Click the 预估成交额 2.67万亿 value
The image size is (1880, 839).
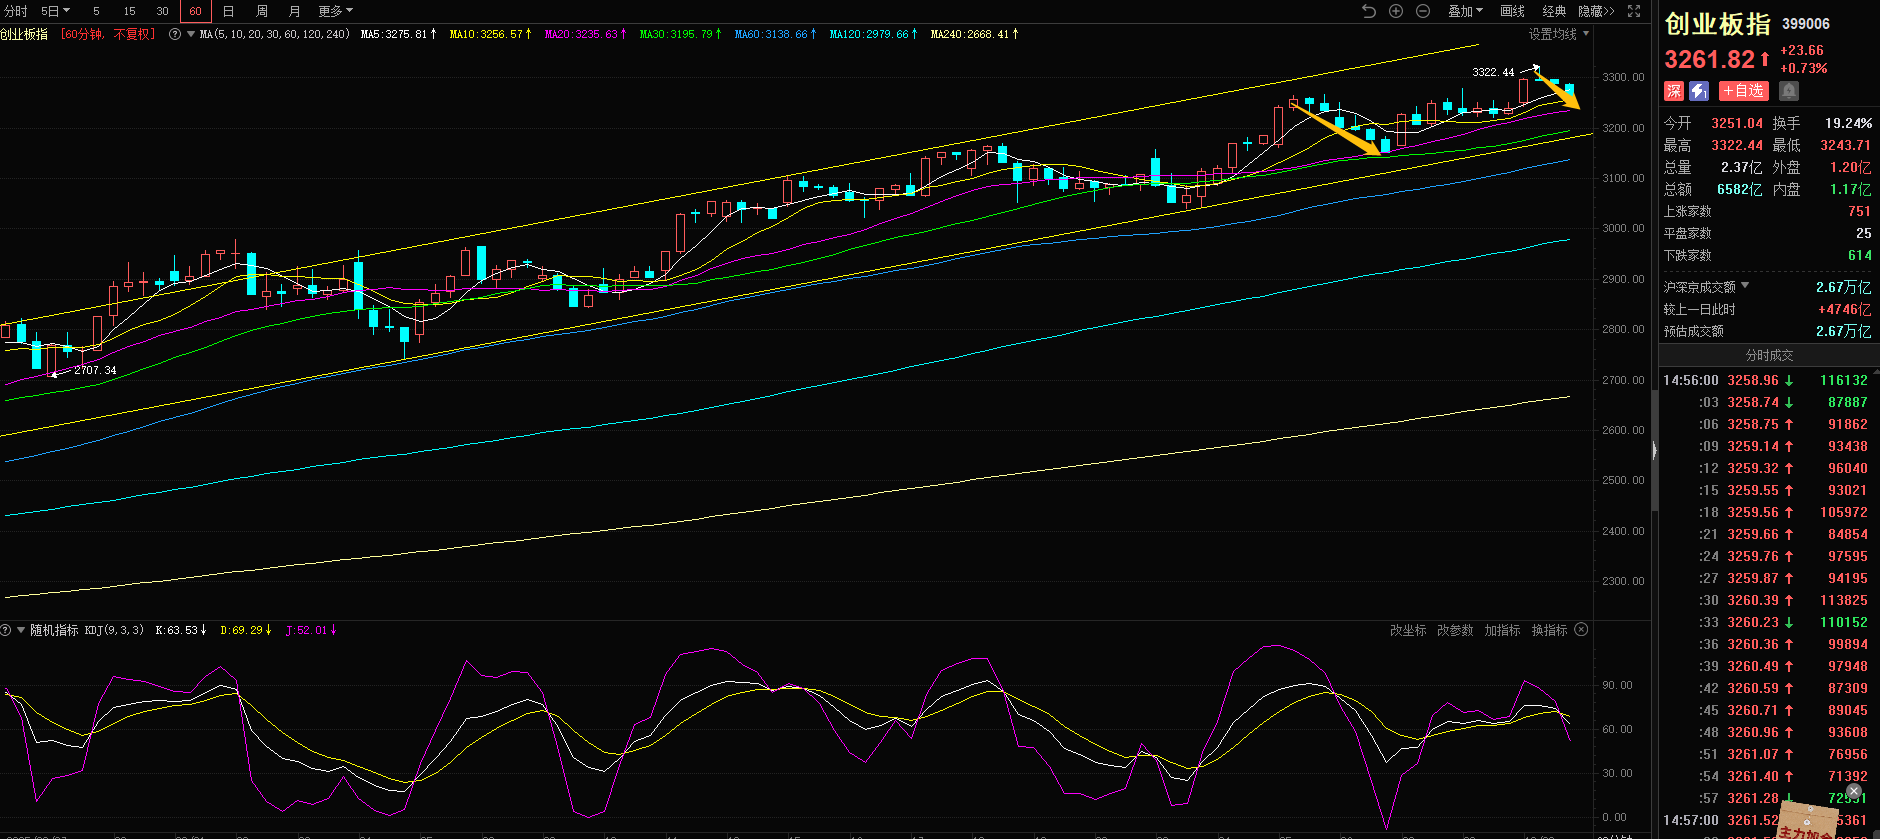point(1843,331)
